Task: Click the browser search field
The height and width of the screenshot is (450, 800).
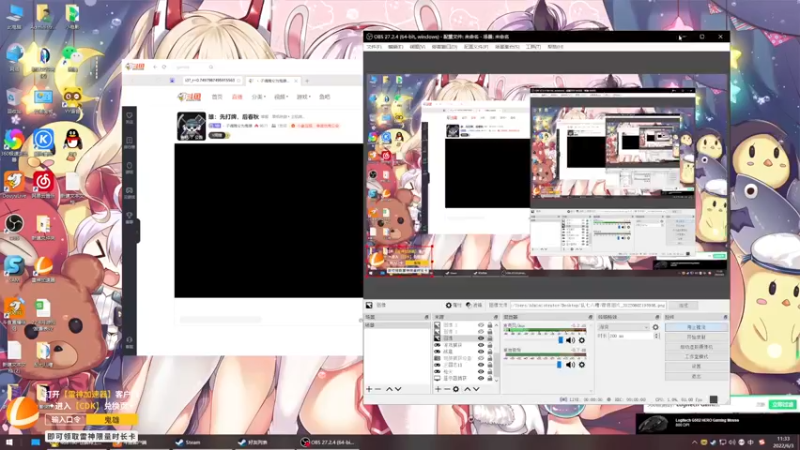Action: point(194,67)
